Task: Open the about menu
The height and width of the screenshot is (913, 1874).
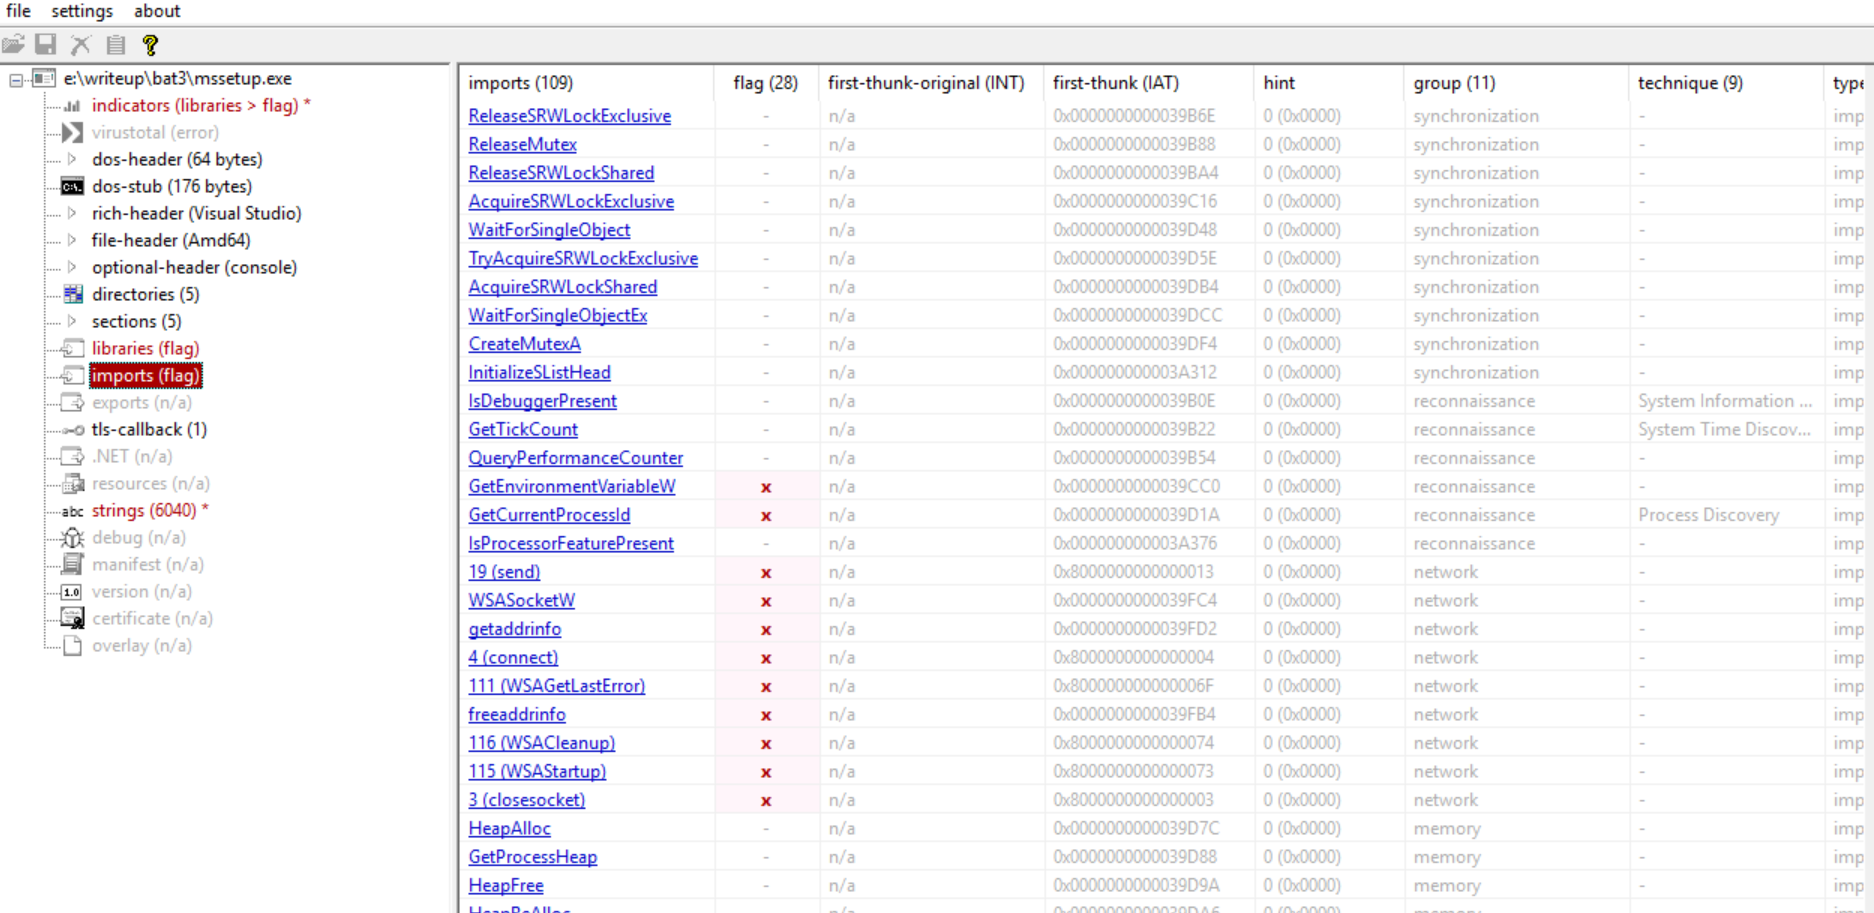Action: pyautogui.click(x=157, y=11)
